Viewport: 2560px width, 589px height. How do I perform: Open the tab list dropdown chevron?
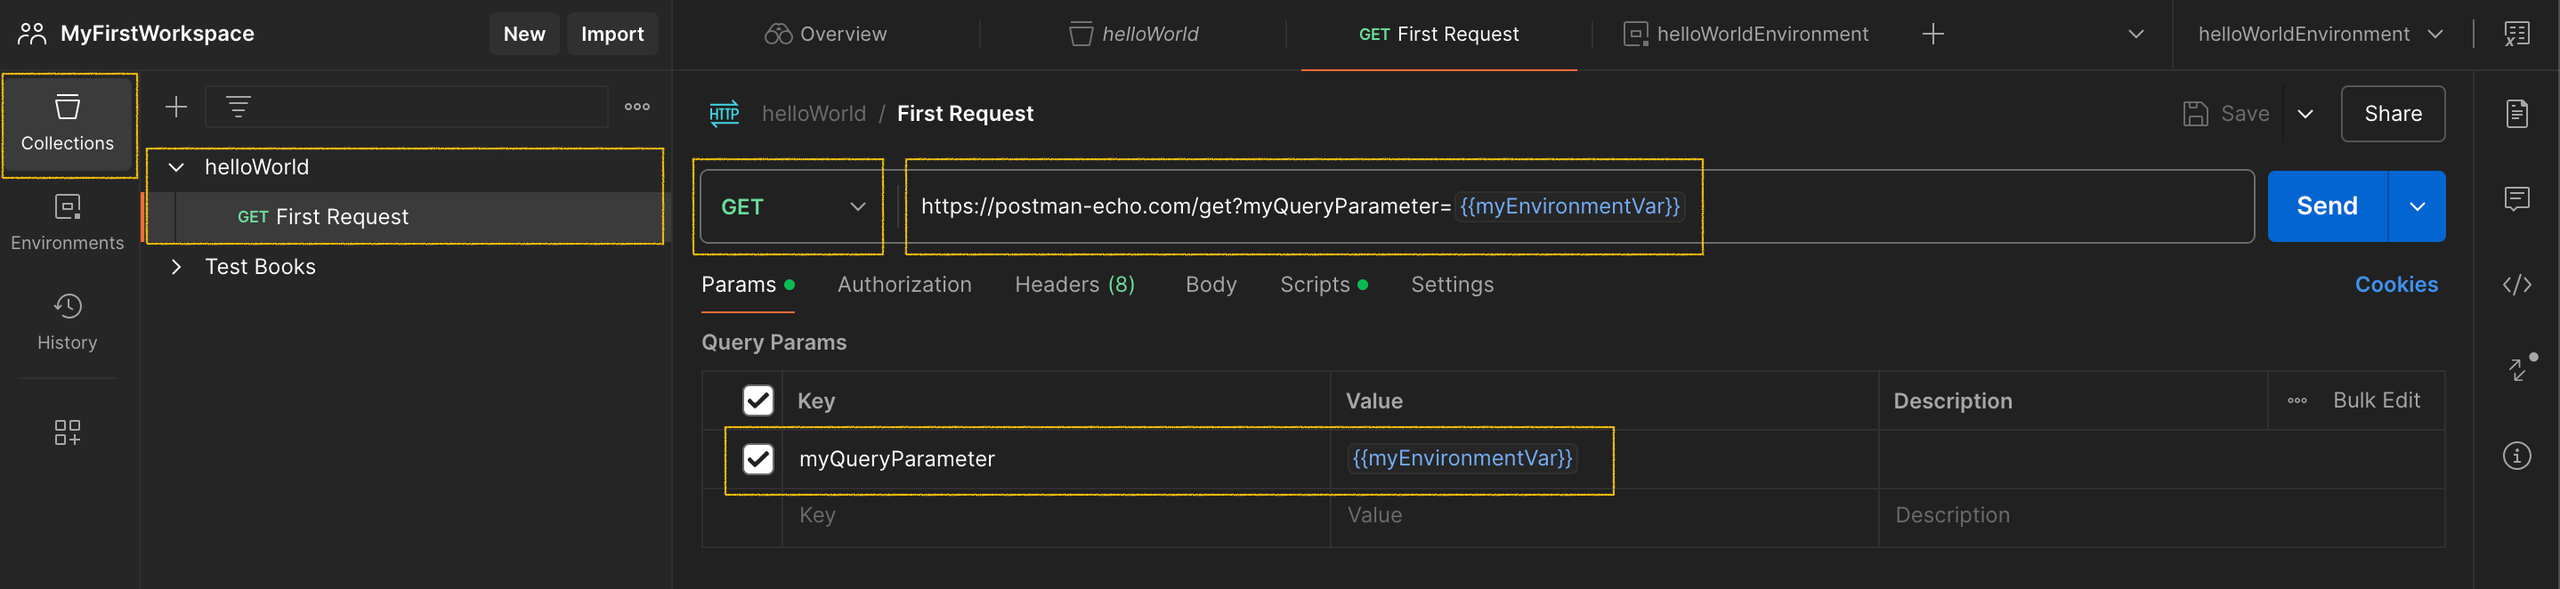coord(2135,34)
